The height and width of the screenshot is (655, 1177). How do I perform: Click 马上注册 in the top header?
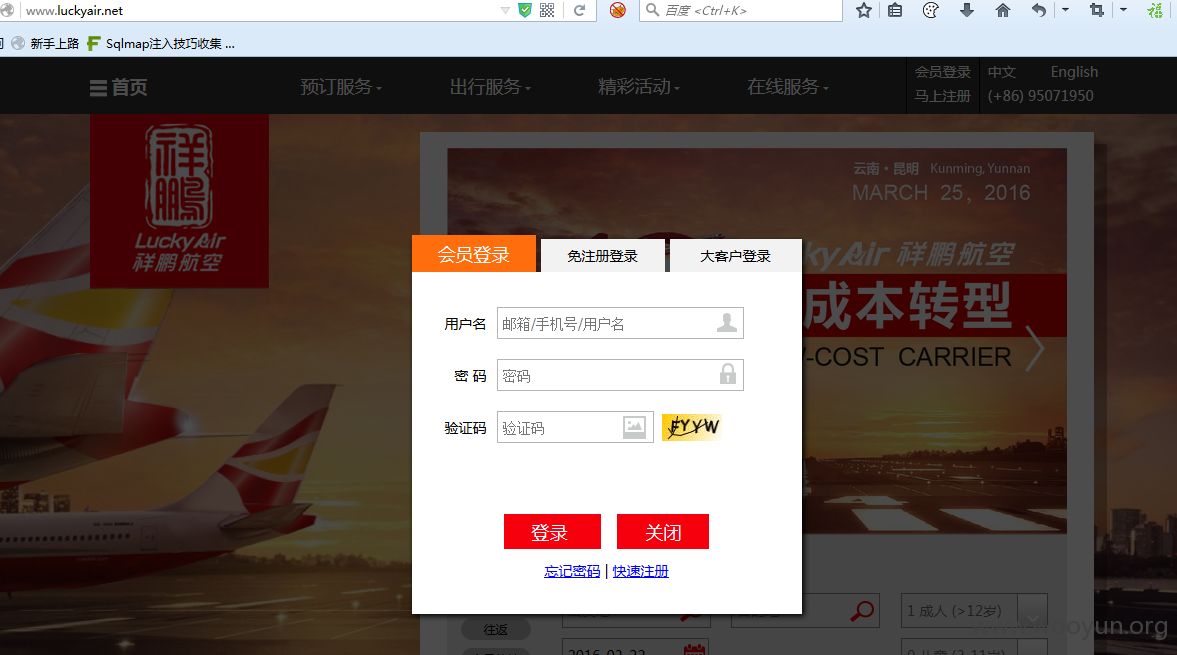tap(942, 96)
